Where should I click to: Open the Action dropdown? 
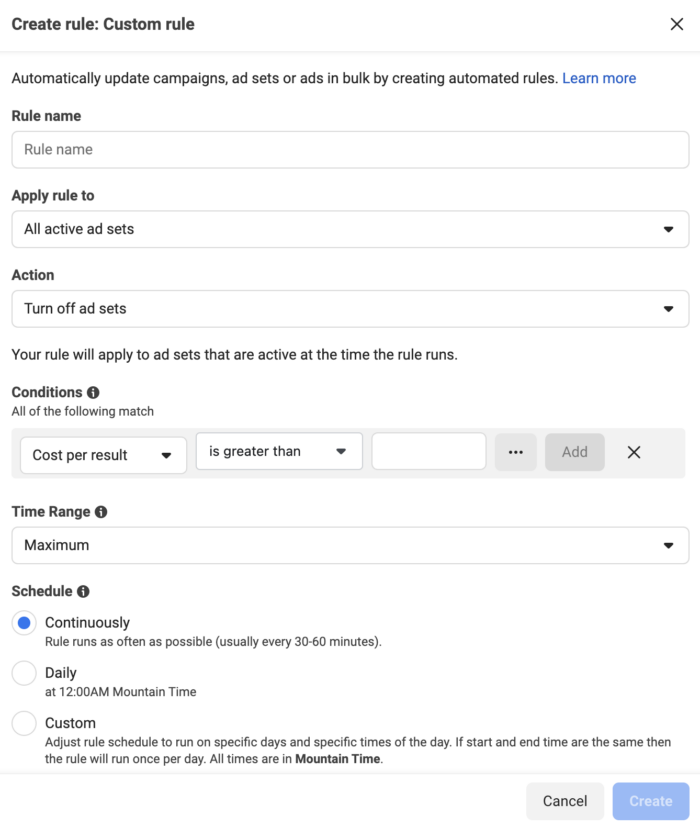pos(350,308)
